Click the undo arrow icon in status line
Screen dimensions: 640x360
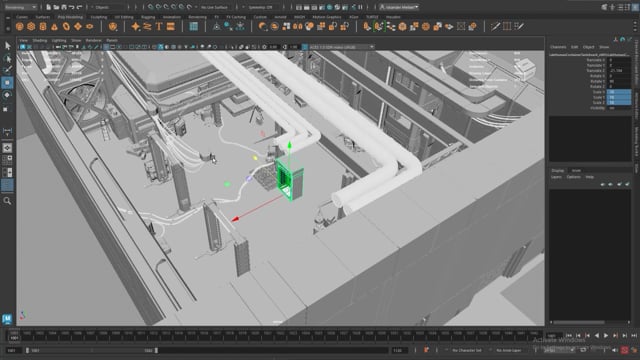pos(72,7)
